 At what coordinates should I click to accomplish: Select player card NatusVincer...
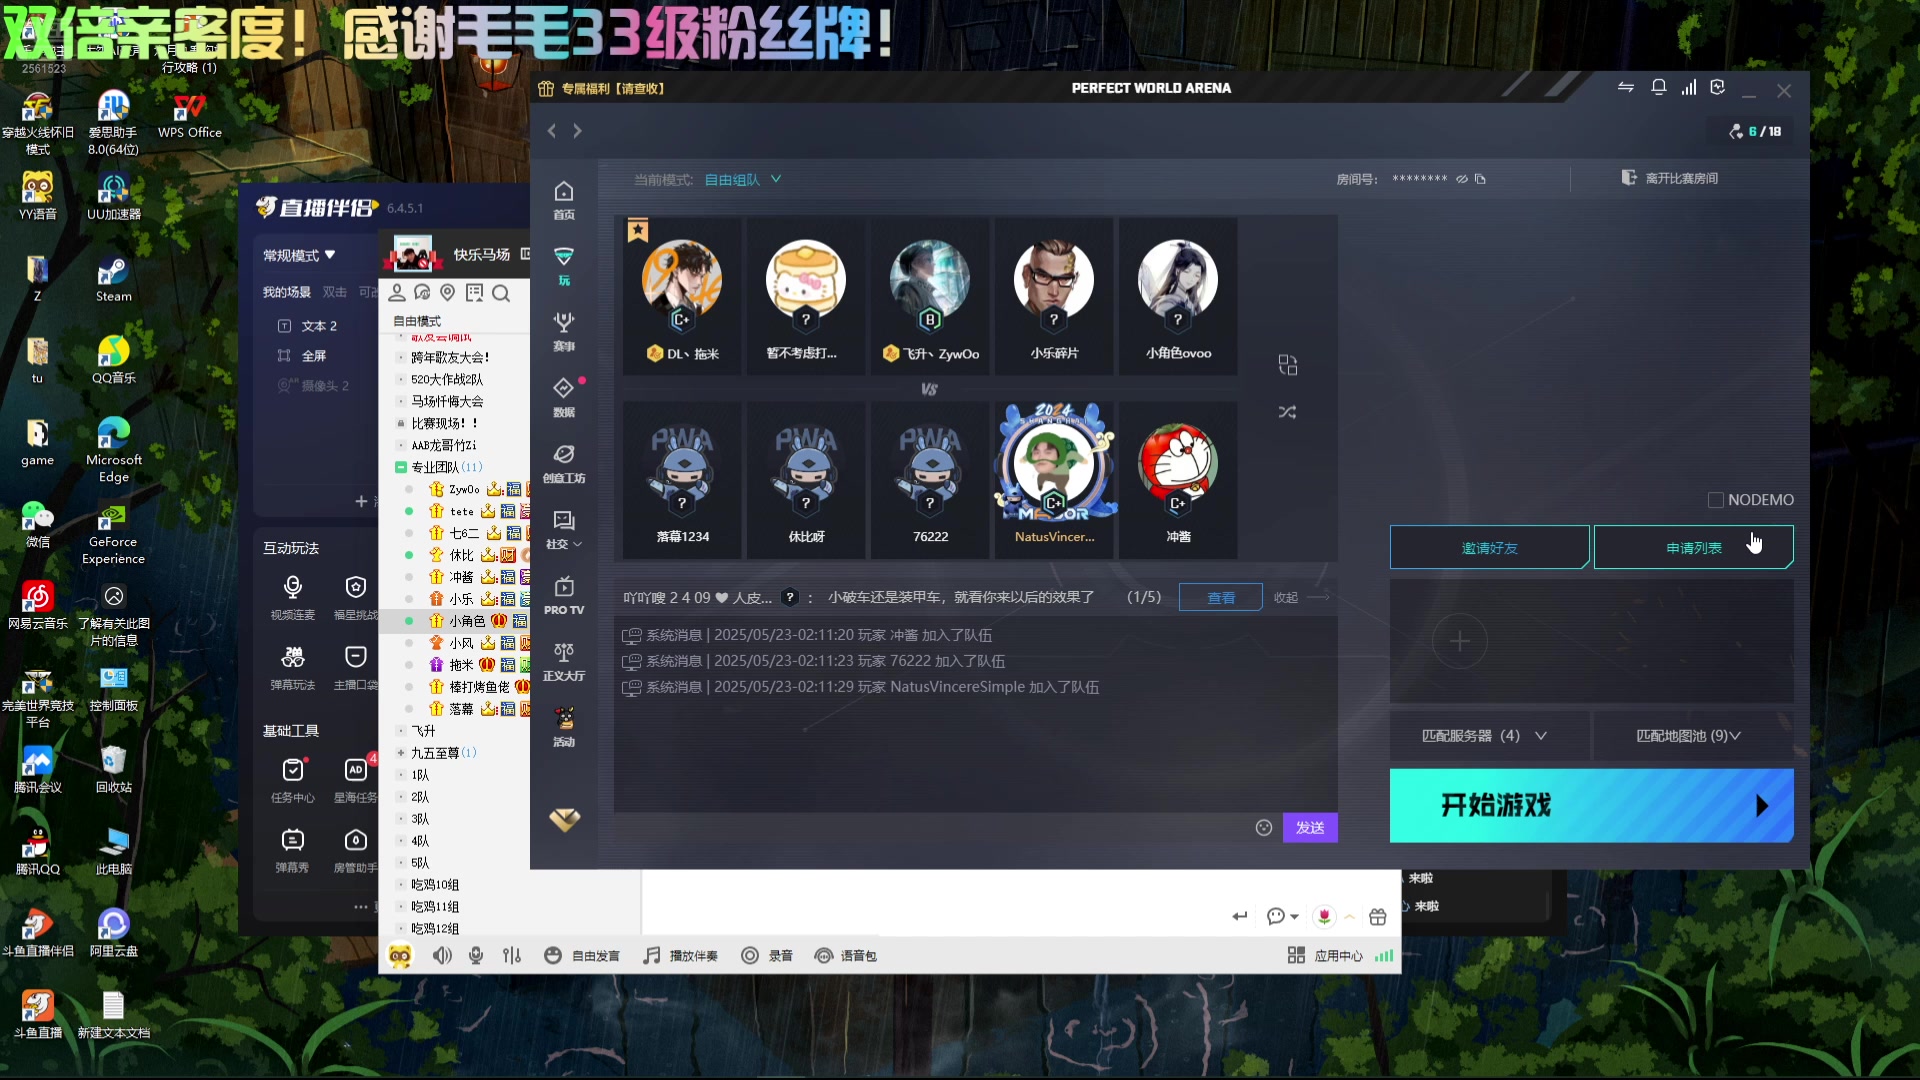(x=1054, y=480)
